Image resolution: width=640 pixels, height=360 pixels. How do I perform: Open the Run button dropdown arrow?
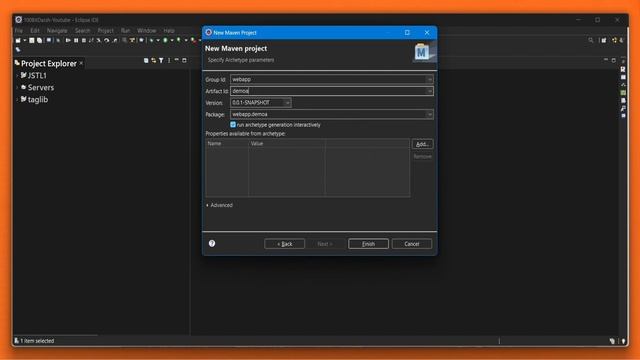(172, 40)
